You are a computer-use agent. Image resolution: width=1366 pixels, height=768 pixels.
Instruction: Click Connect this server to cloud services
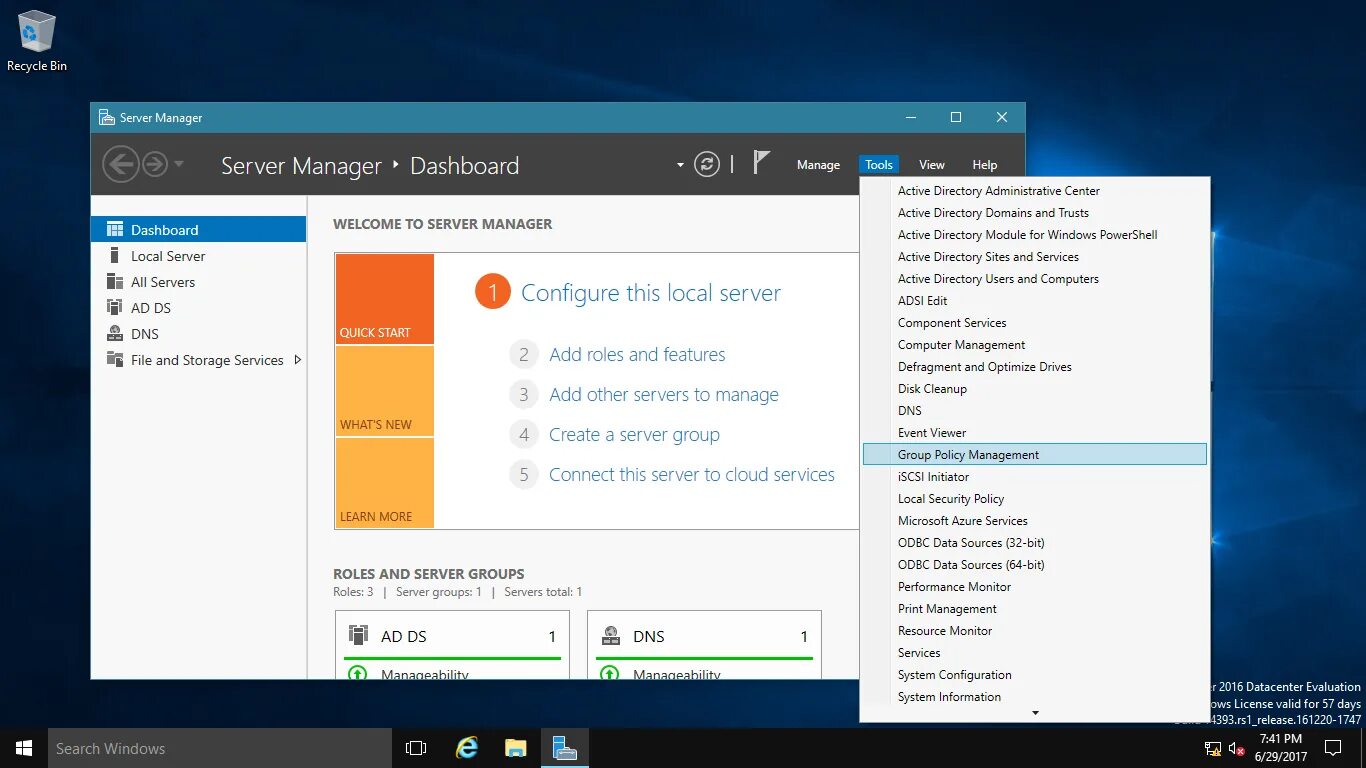coord(692,474)
